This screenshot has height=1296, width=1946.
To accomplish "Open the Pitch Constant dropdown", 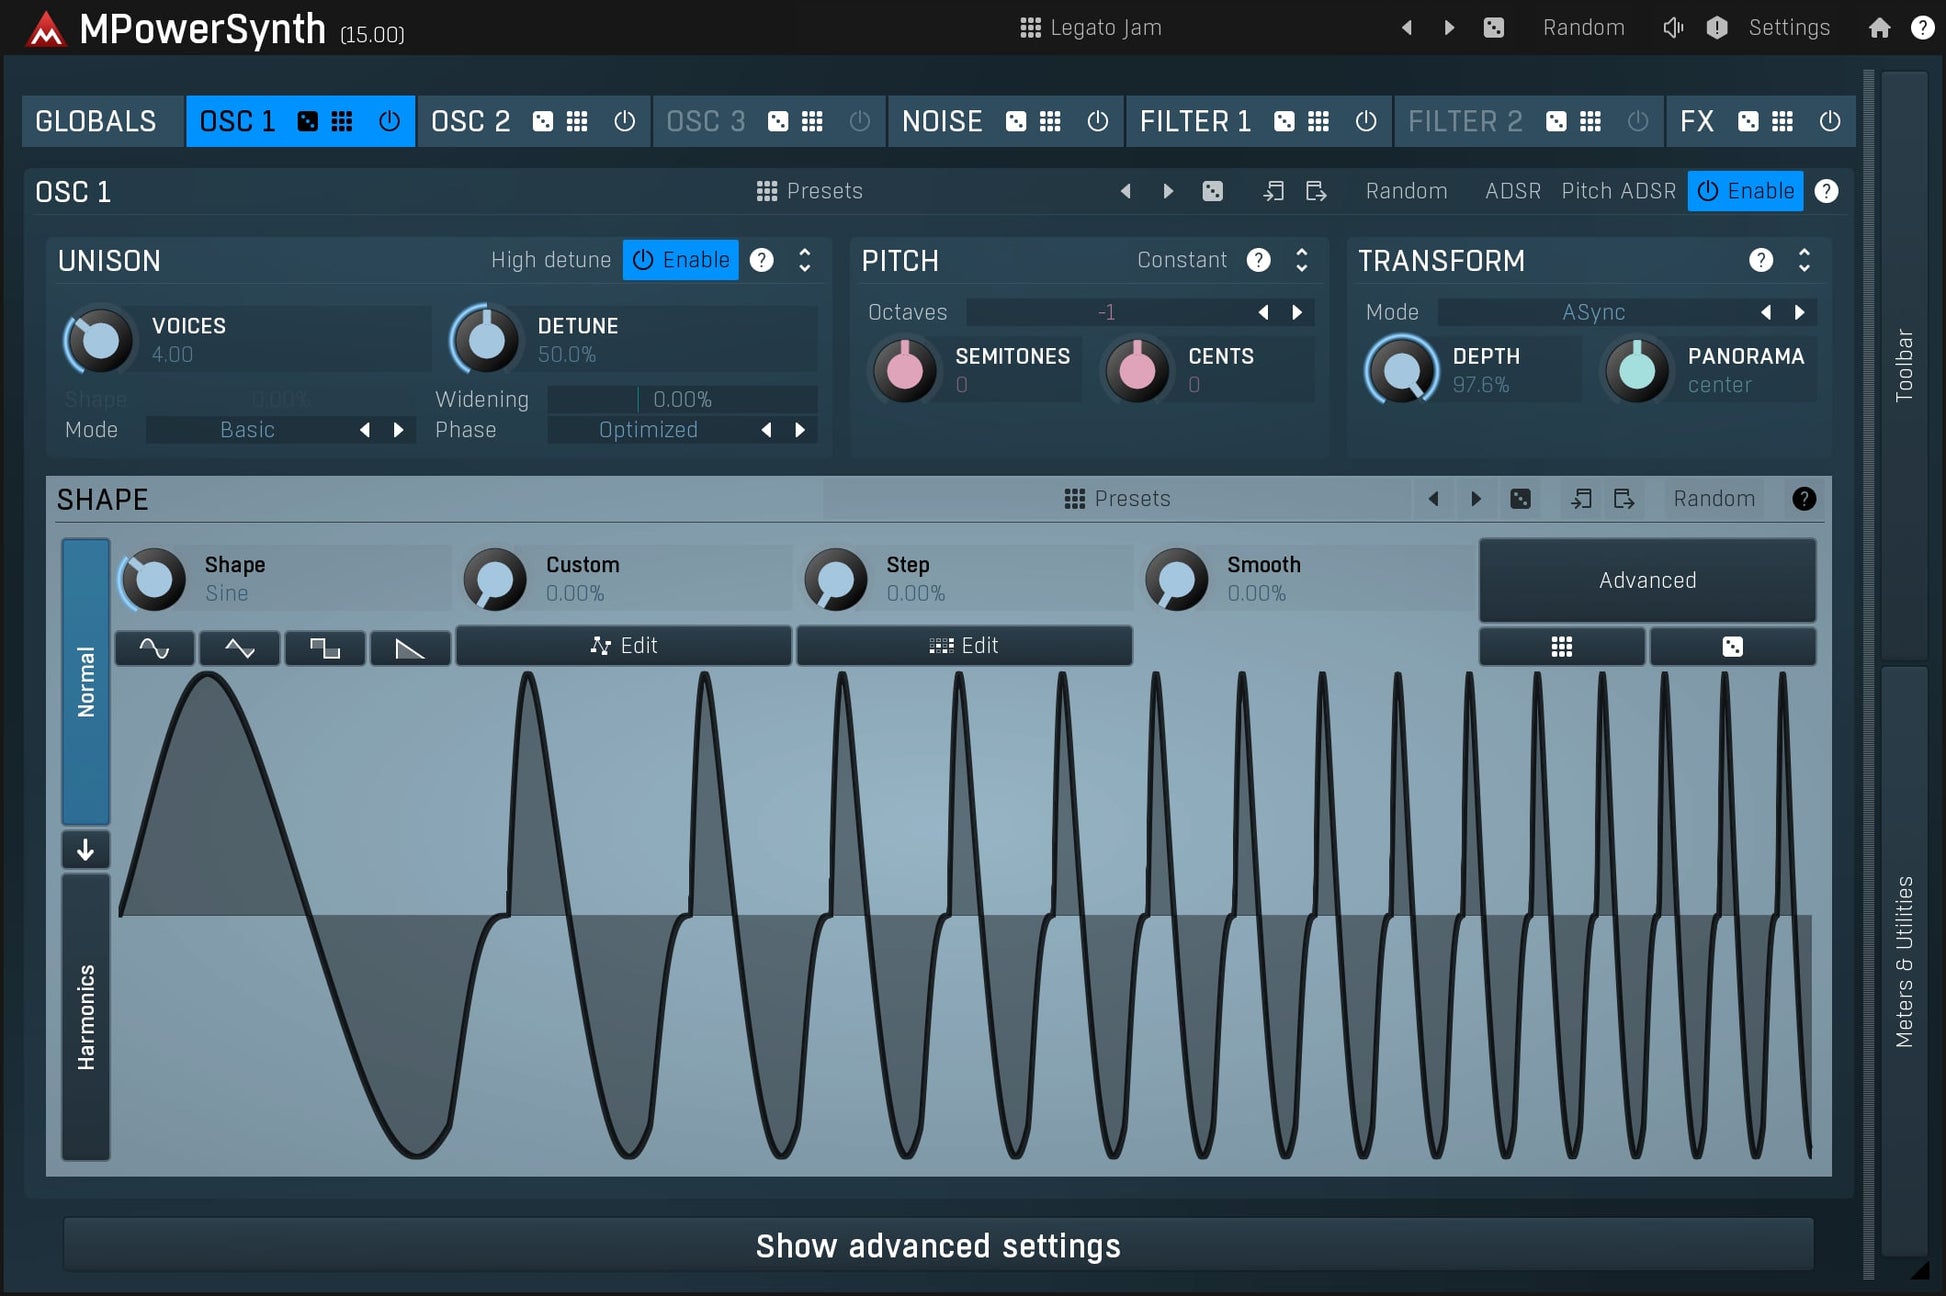I will [x=1183, y=260].
